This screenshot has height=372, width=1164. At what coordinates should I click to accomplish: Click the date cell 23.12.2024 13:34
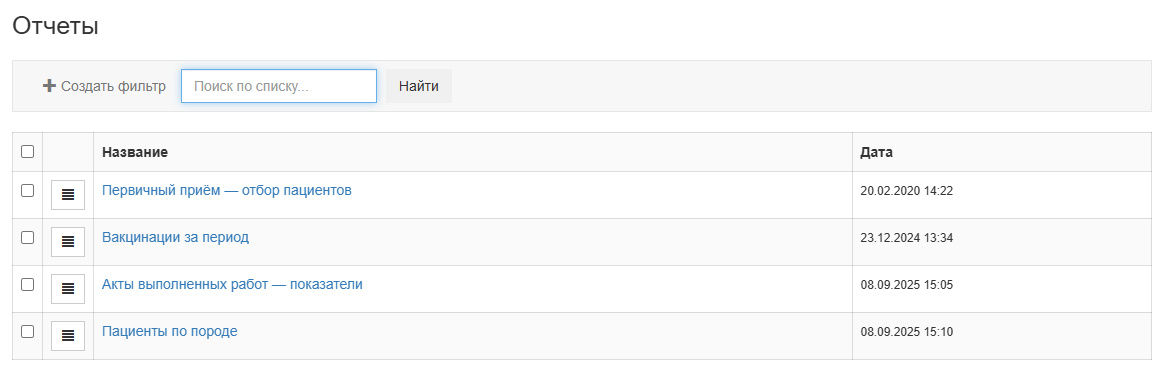(x=906, y=238)
